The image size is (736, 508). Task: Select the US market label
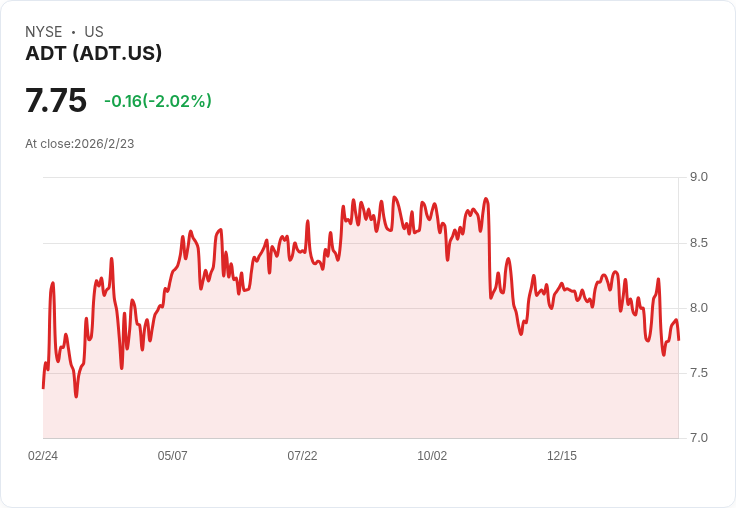pos(94,32)
